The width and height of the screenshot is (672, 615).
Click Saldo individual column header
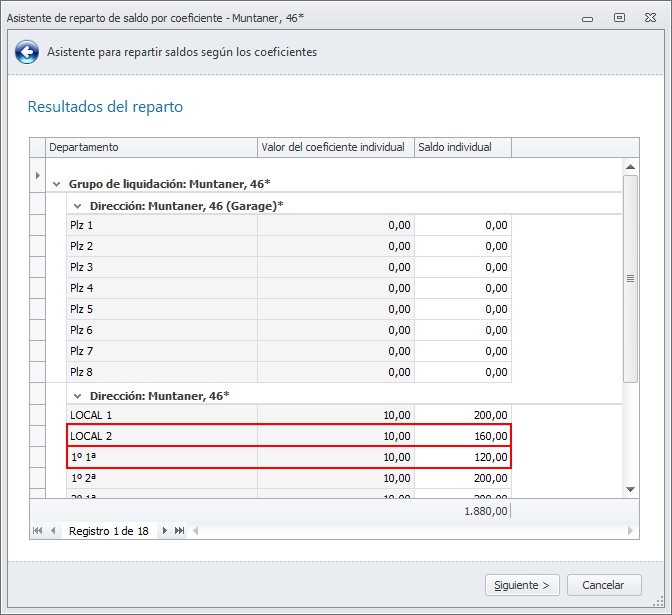[x=462, y=147]
